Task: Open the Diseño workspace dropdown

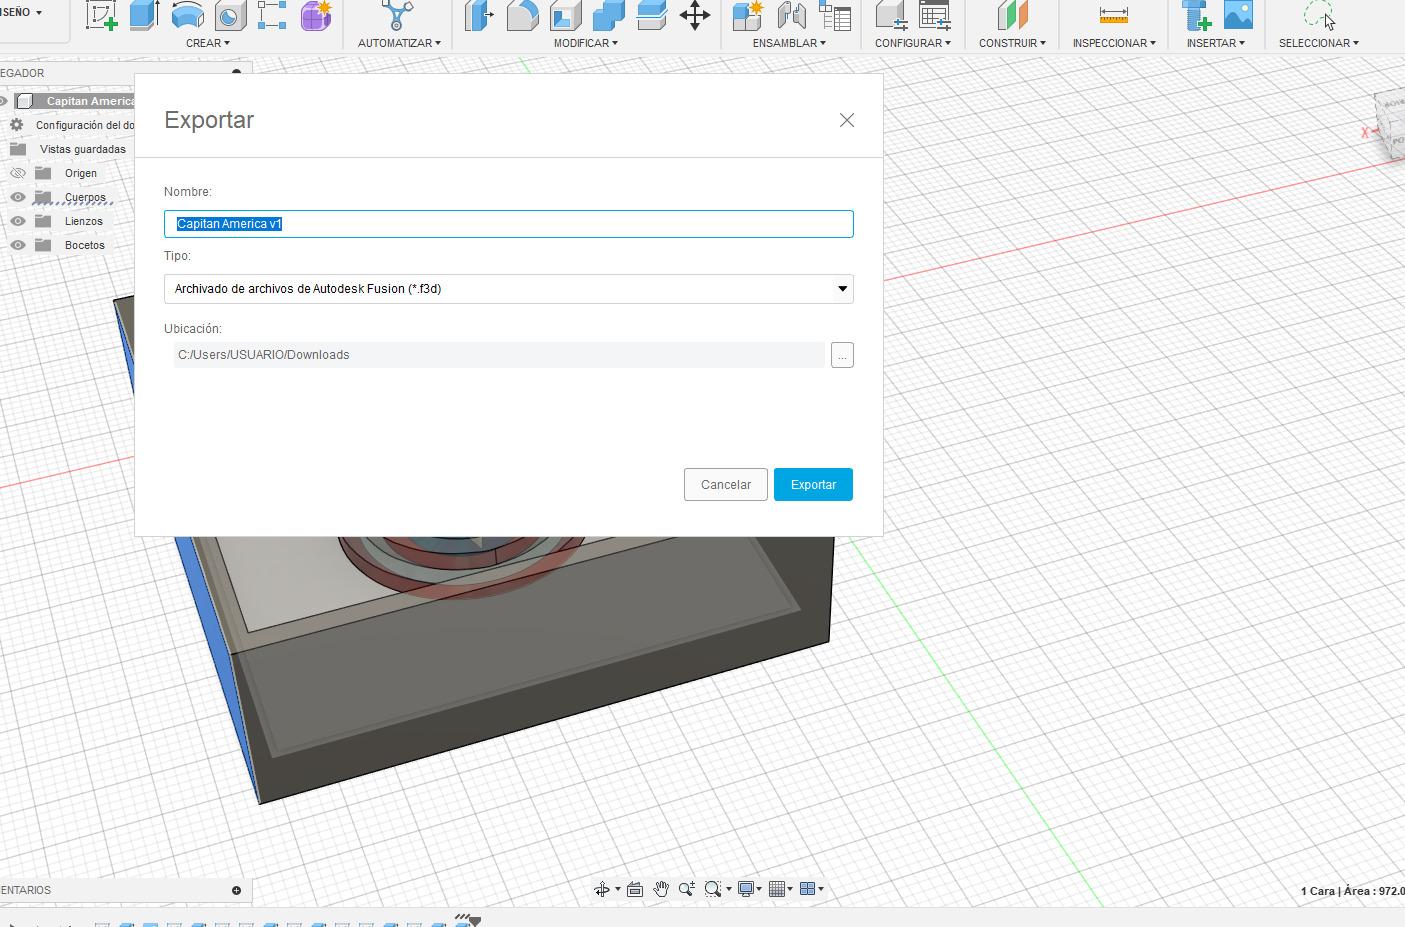Action: click(21, 12)
